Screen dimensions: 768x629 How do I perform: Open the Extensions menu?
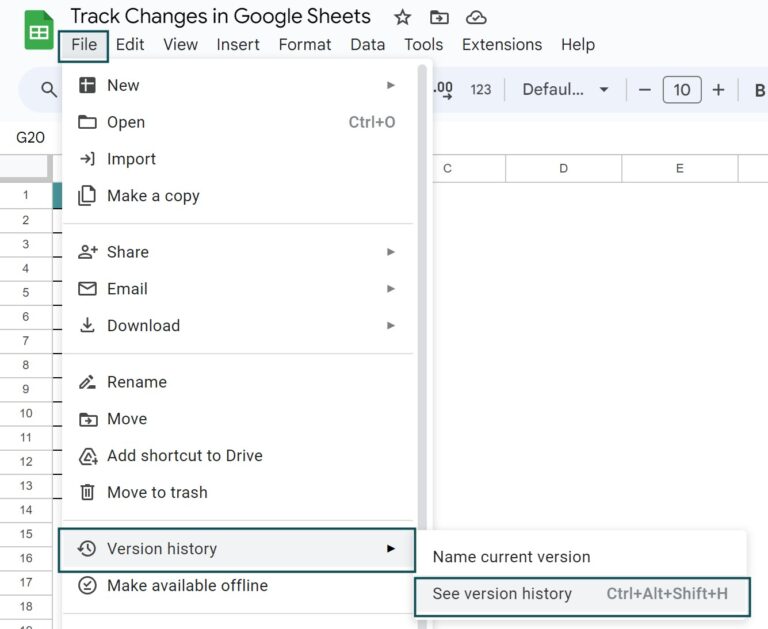tap(502, 45)
